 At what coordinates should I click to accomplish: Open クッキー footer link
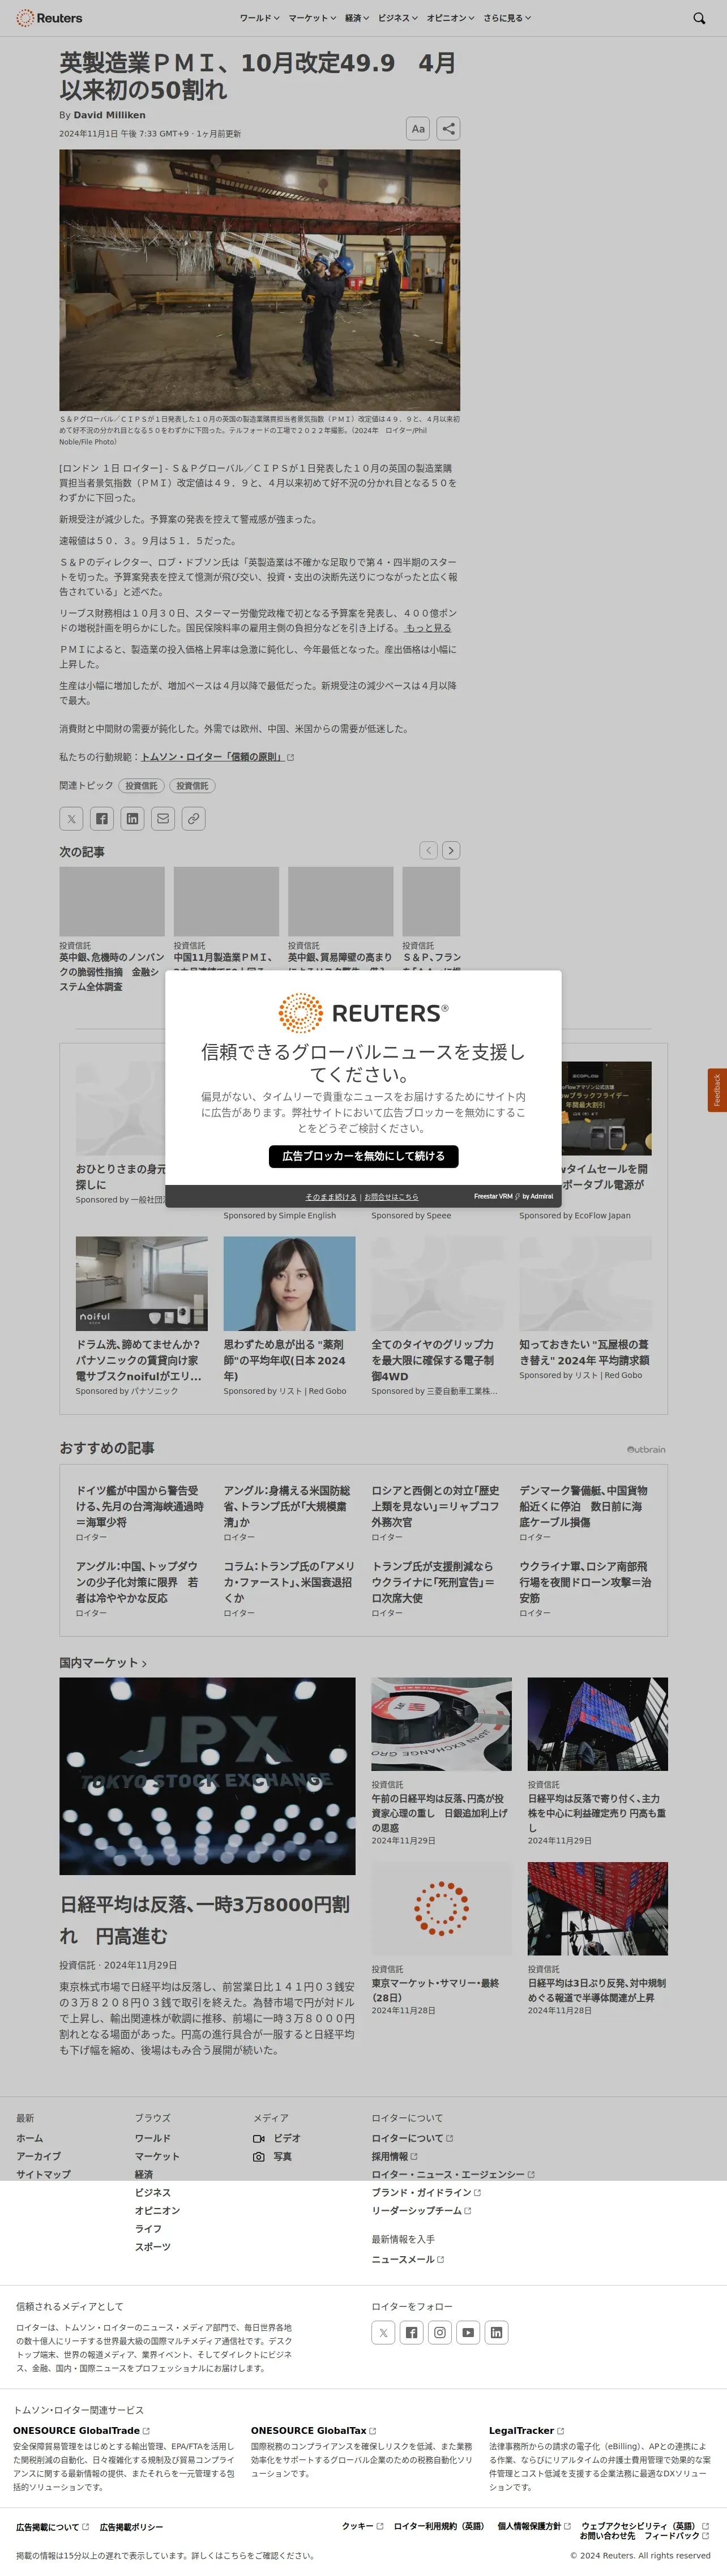362,2526
